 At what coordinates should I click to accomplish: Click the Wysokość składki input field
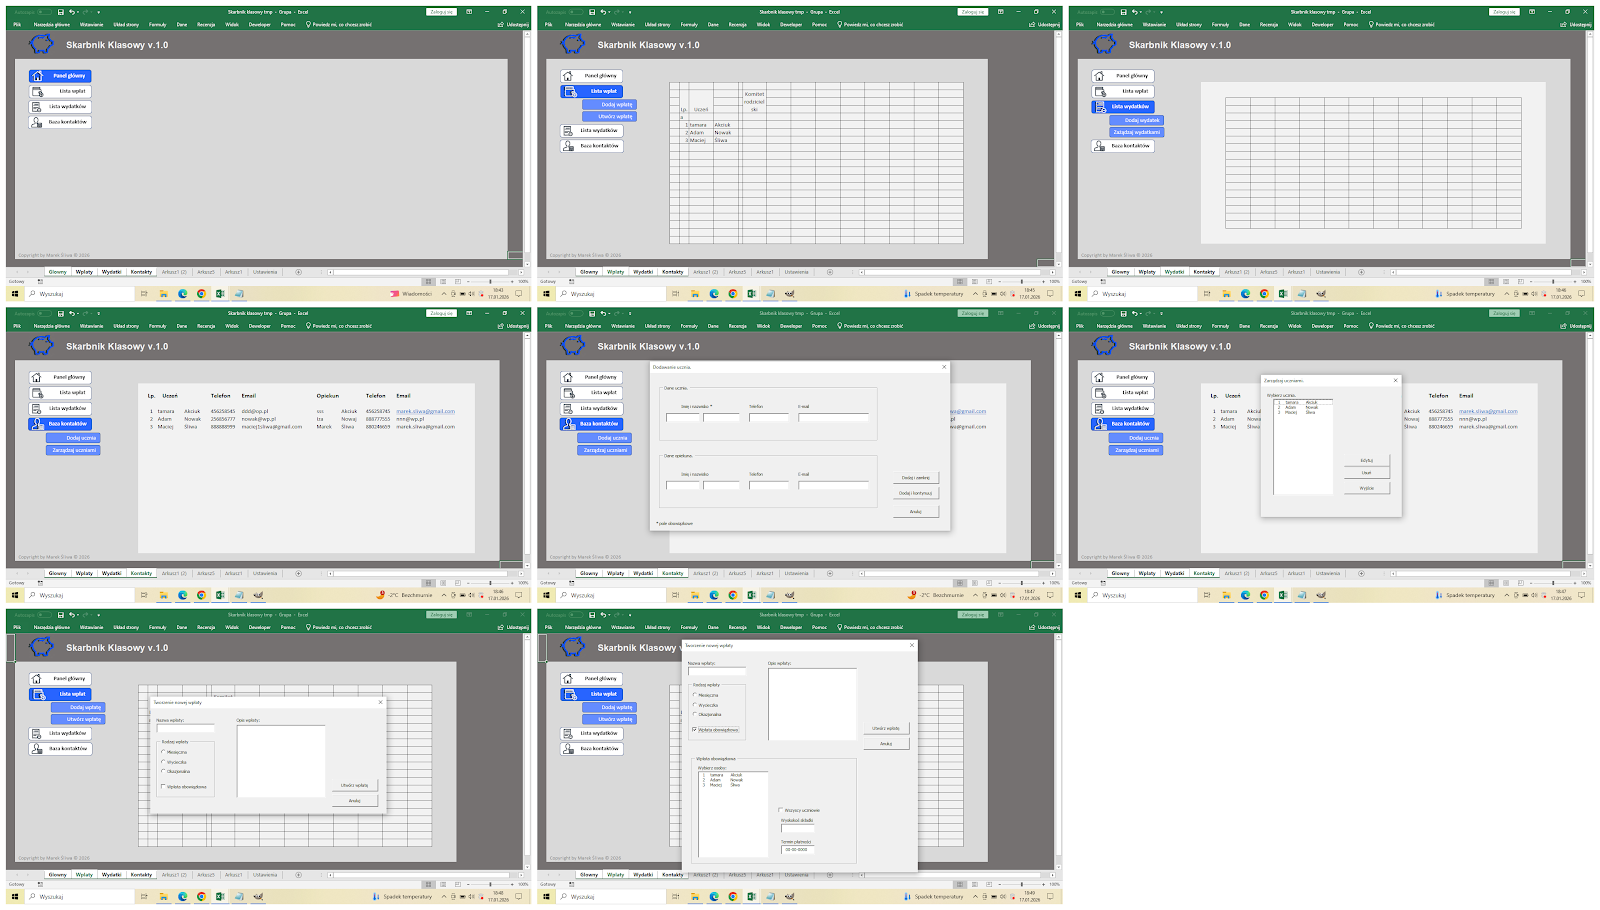tap(798, 828)
